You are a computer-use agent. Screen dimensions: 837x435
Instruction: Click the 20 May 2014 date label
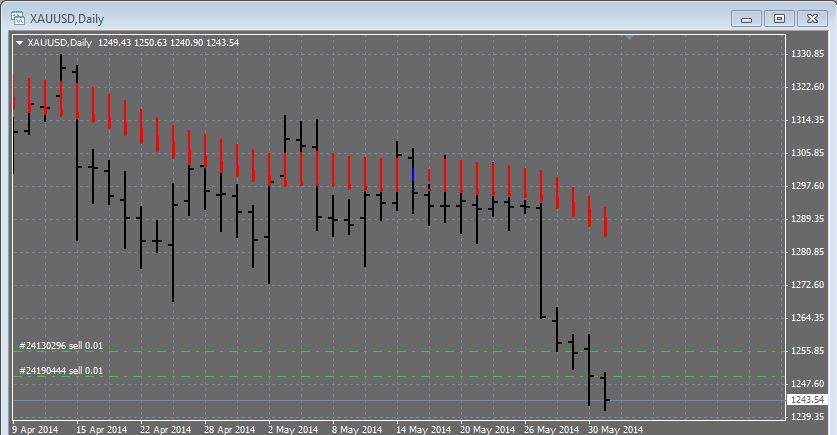[487, 429]
